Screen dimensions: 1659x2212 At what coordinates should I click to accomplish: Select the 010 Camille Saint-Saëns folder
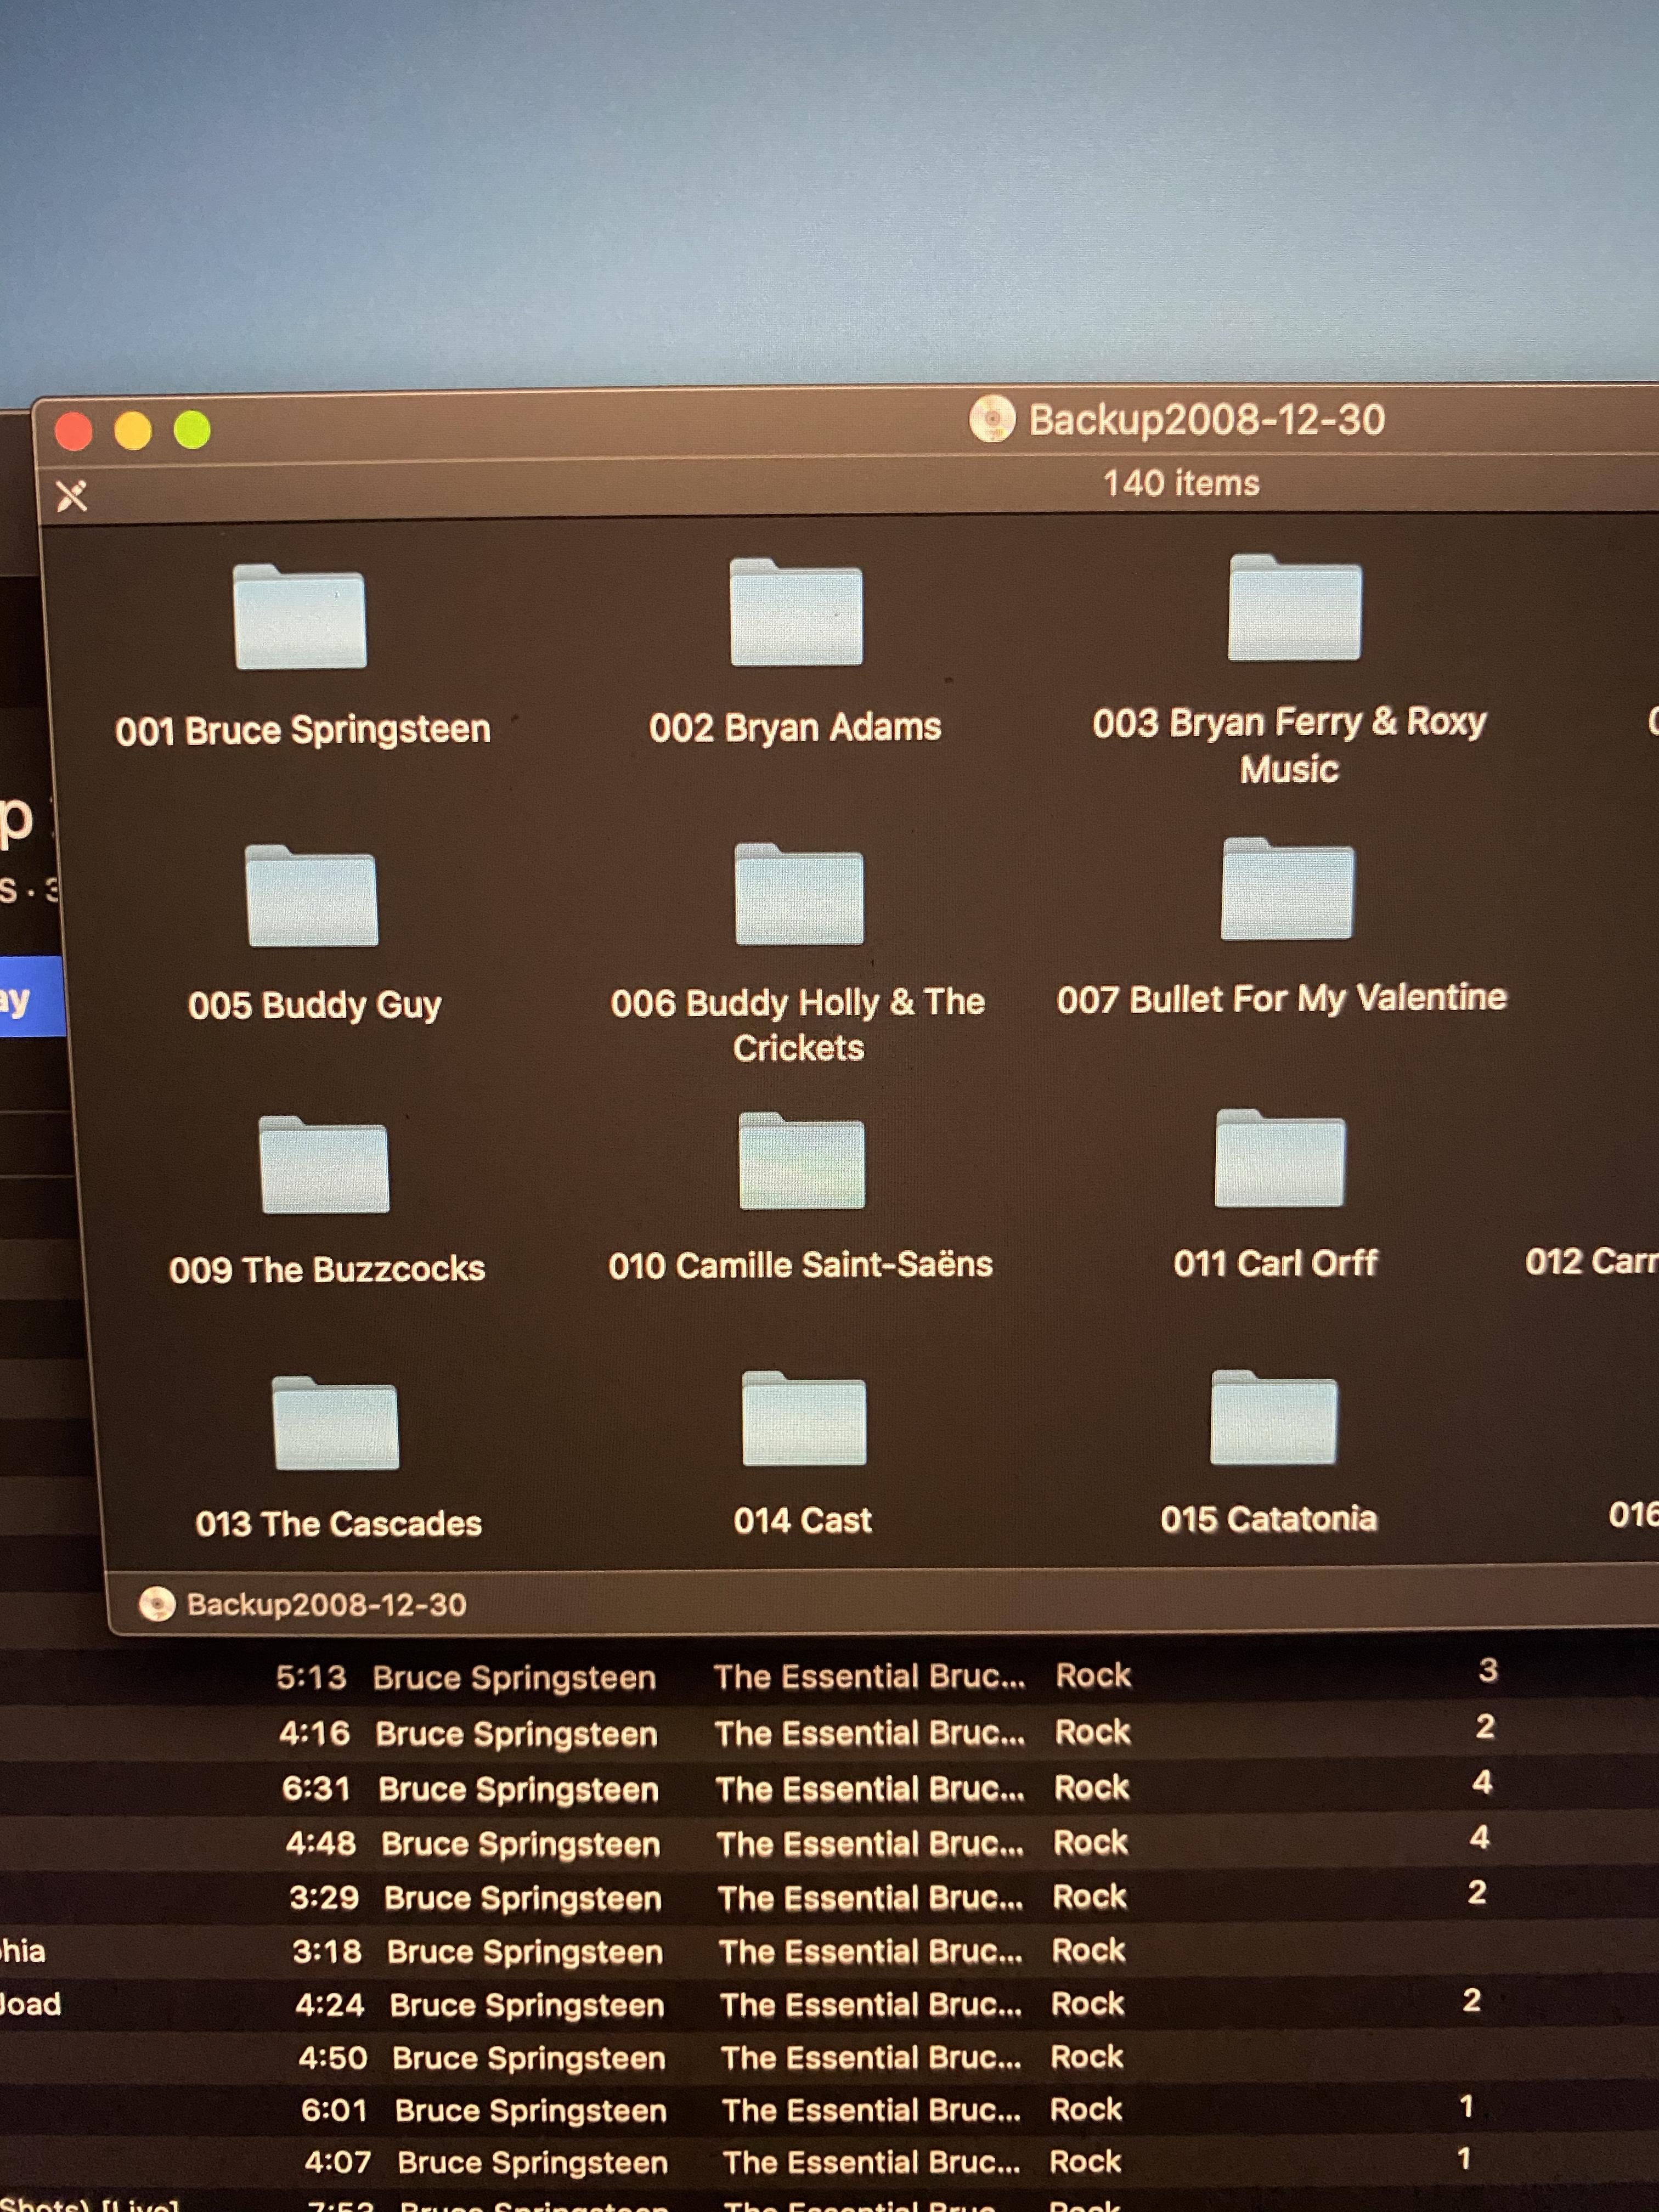pos(801,1163)
